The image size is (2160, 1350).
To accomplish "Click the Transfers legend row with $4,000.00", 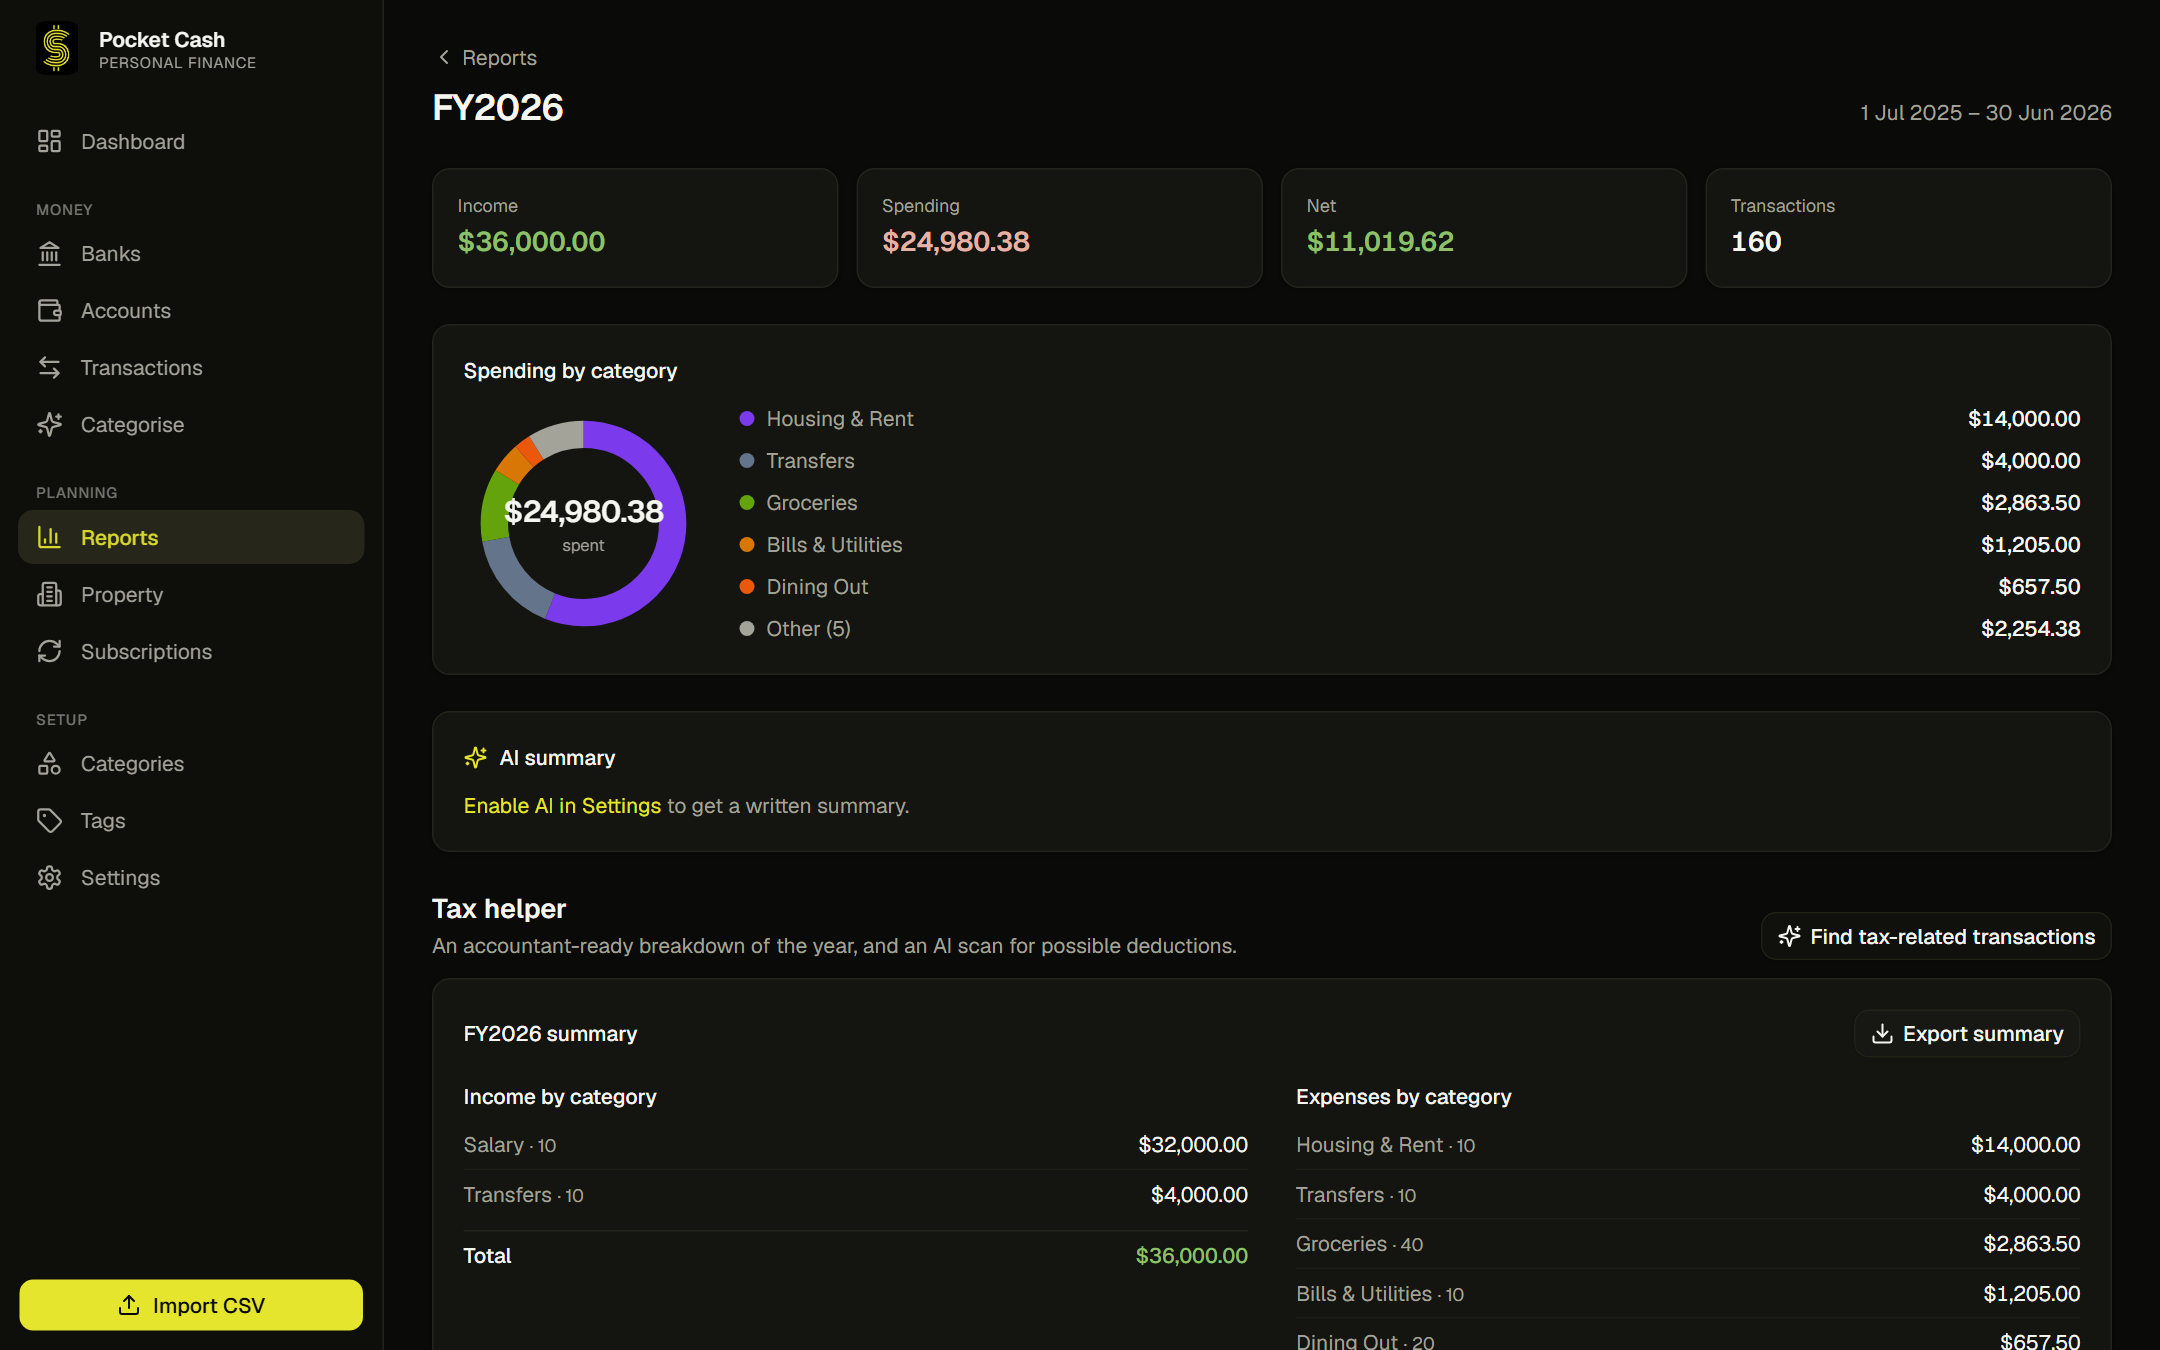I will tap(1410, 461).
